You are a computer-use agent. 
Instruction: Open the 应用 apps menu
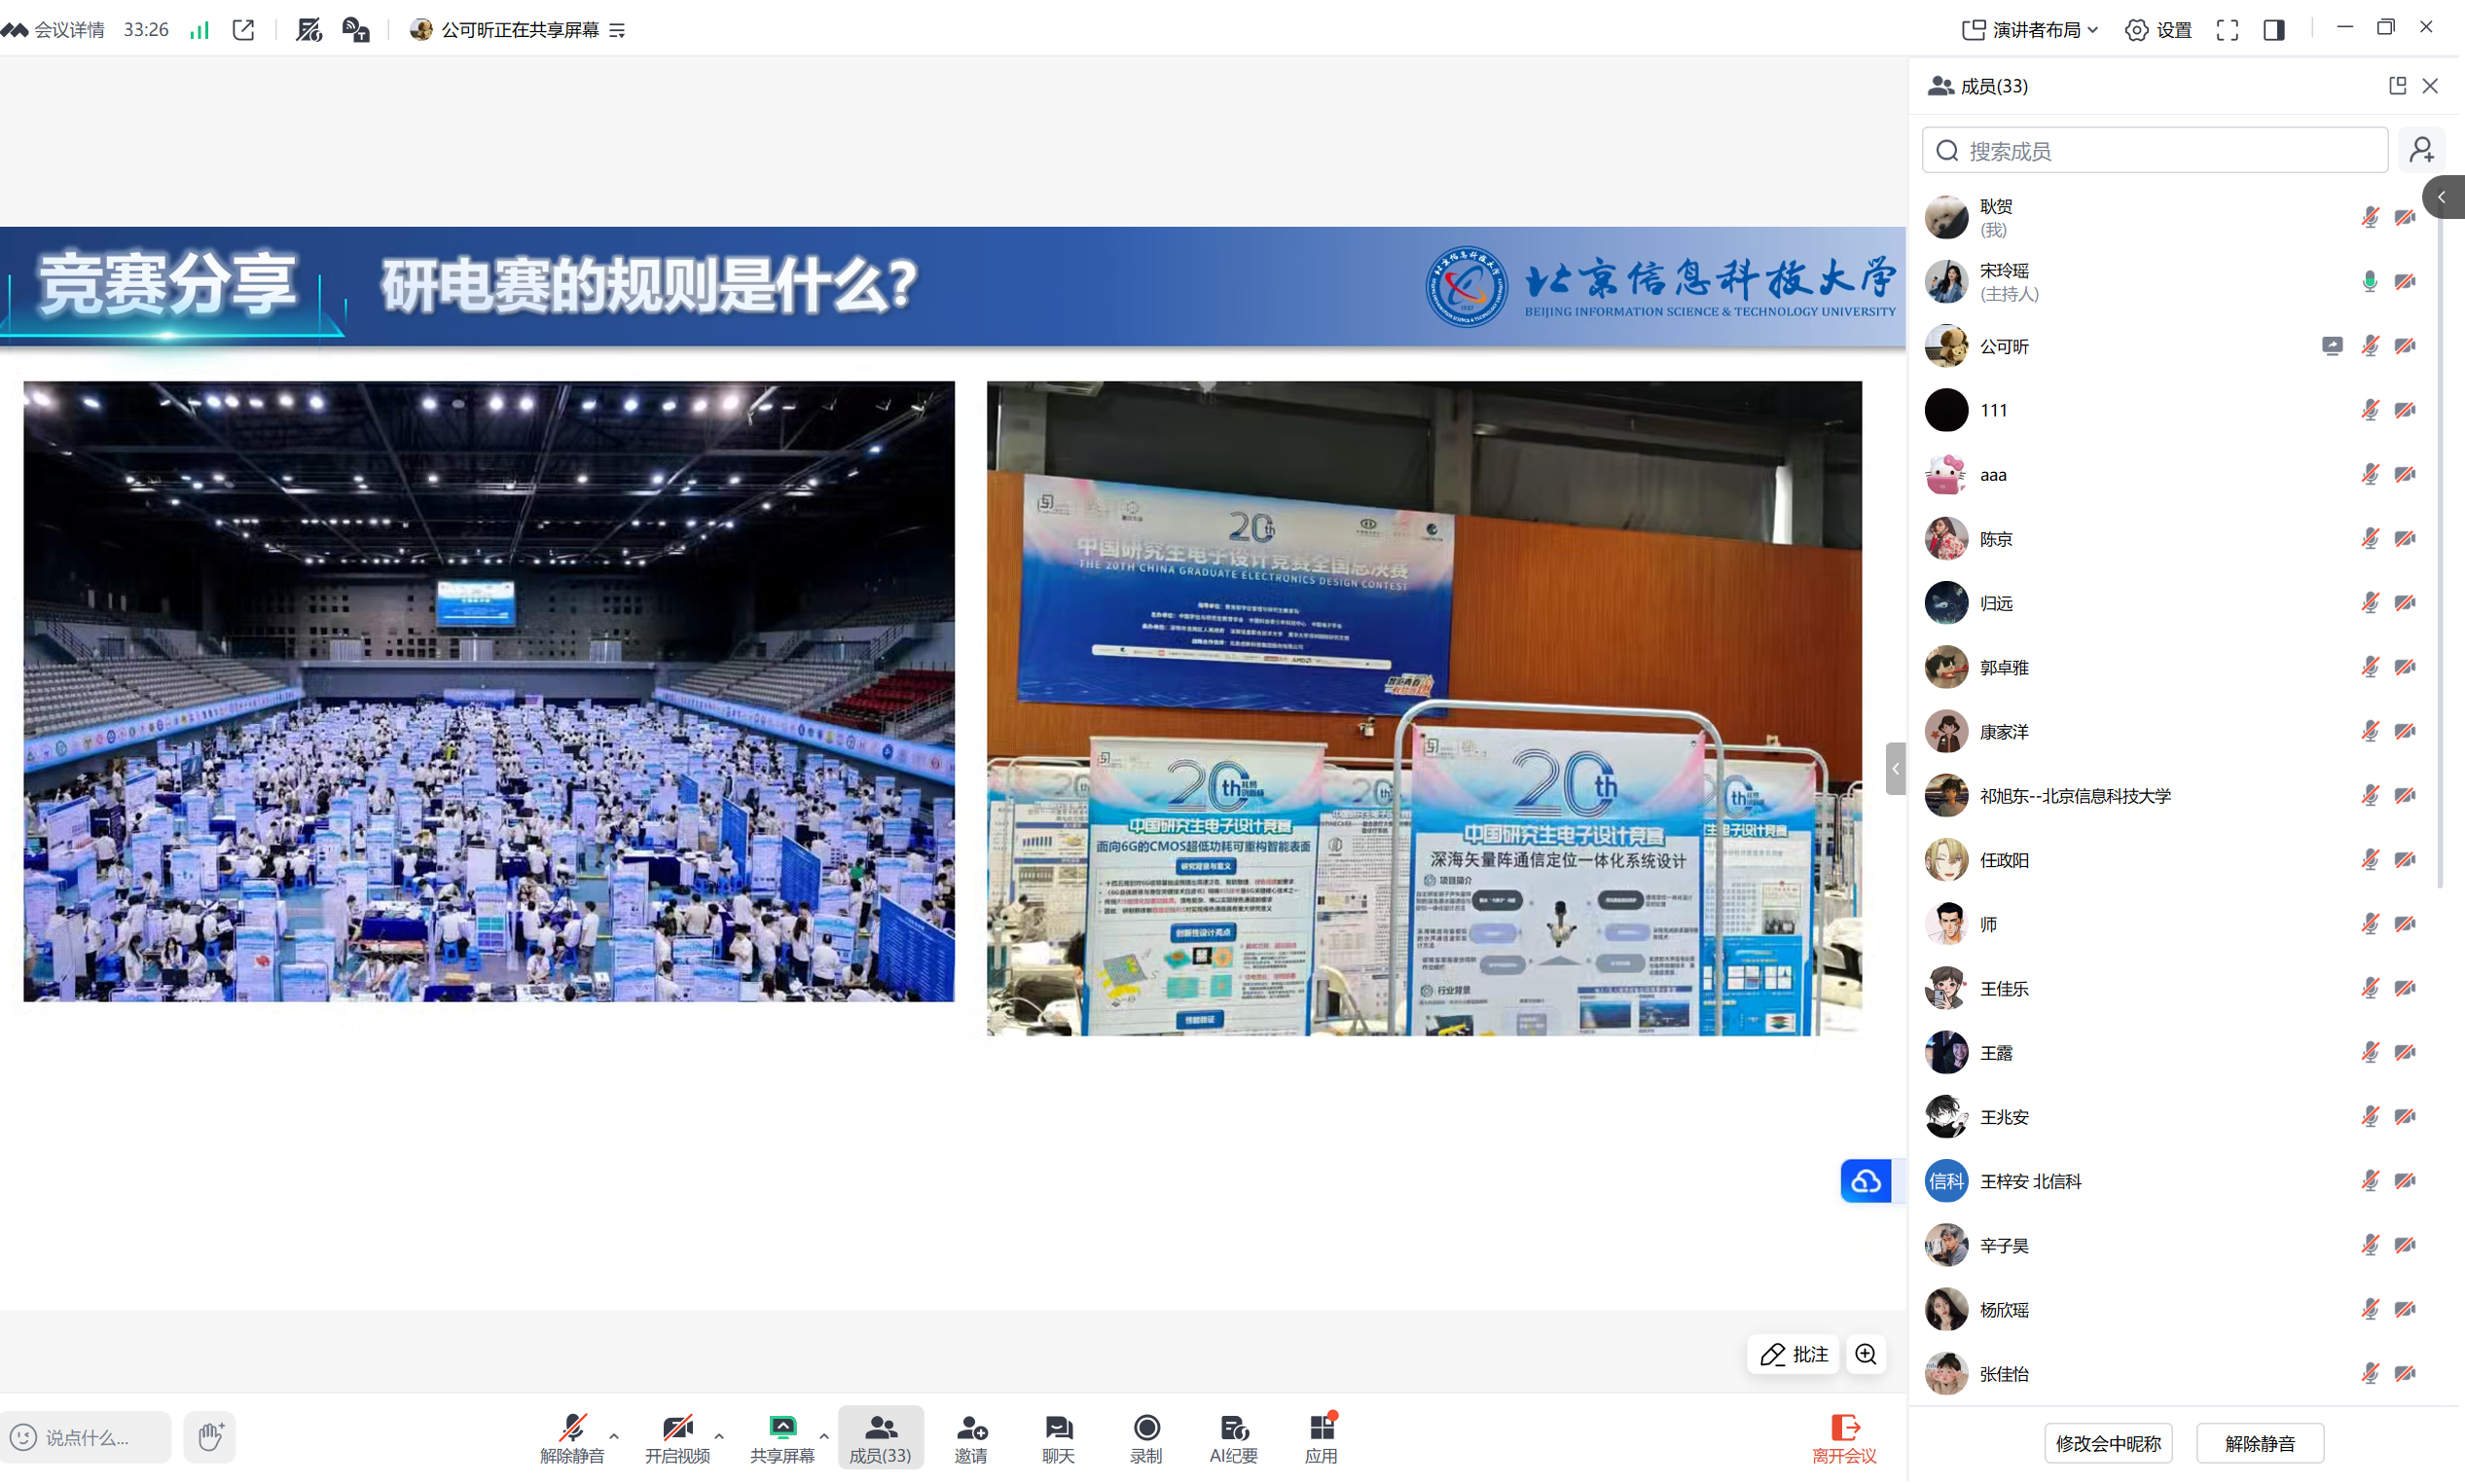[x=1321, y=1440]
